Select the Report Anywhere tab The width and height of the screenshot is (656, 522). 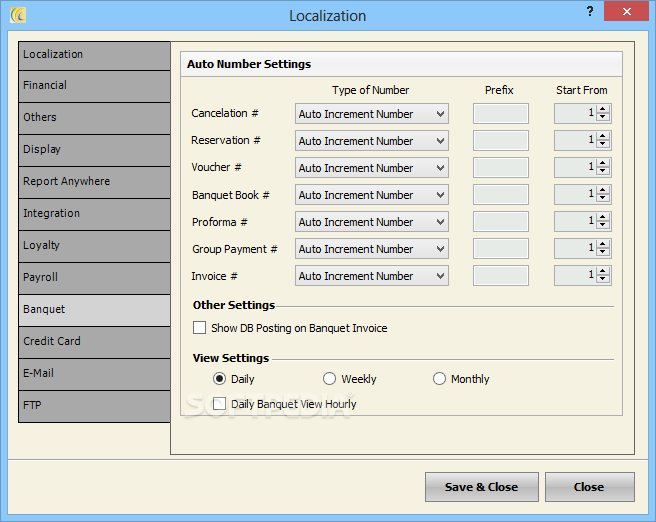point(95,182)
